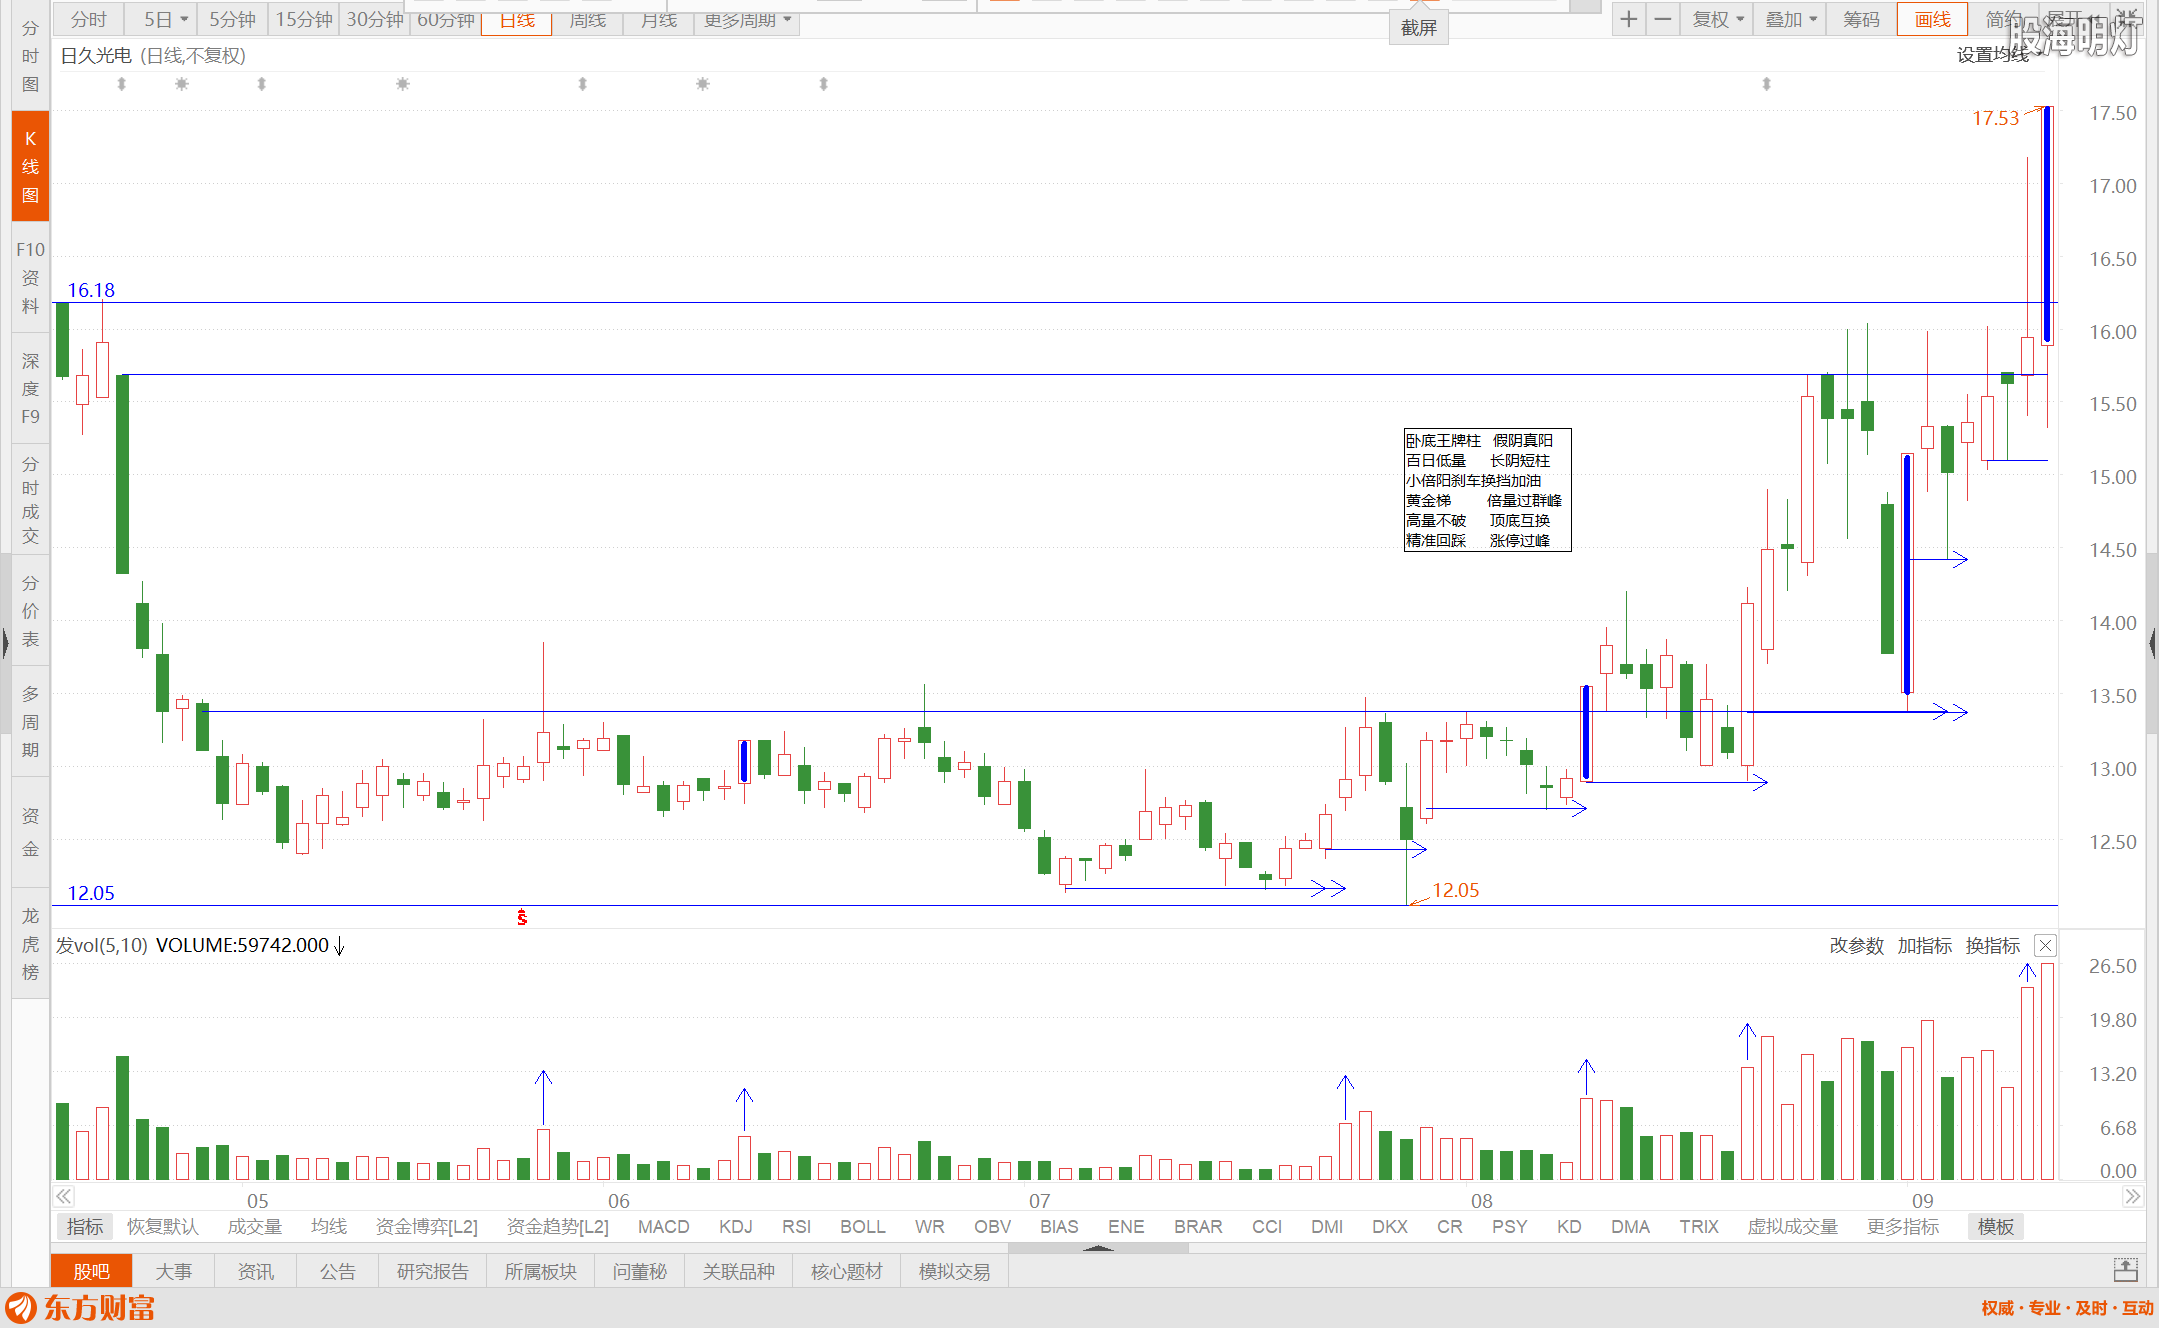
Task: Click 改参数 to edit parameters
Action: pyautogui.click(x=1856, y=946)
